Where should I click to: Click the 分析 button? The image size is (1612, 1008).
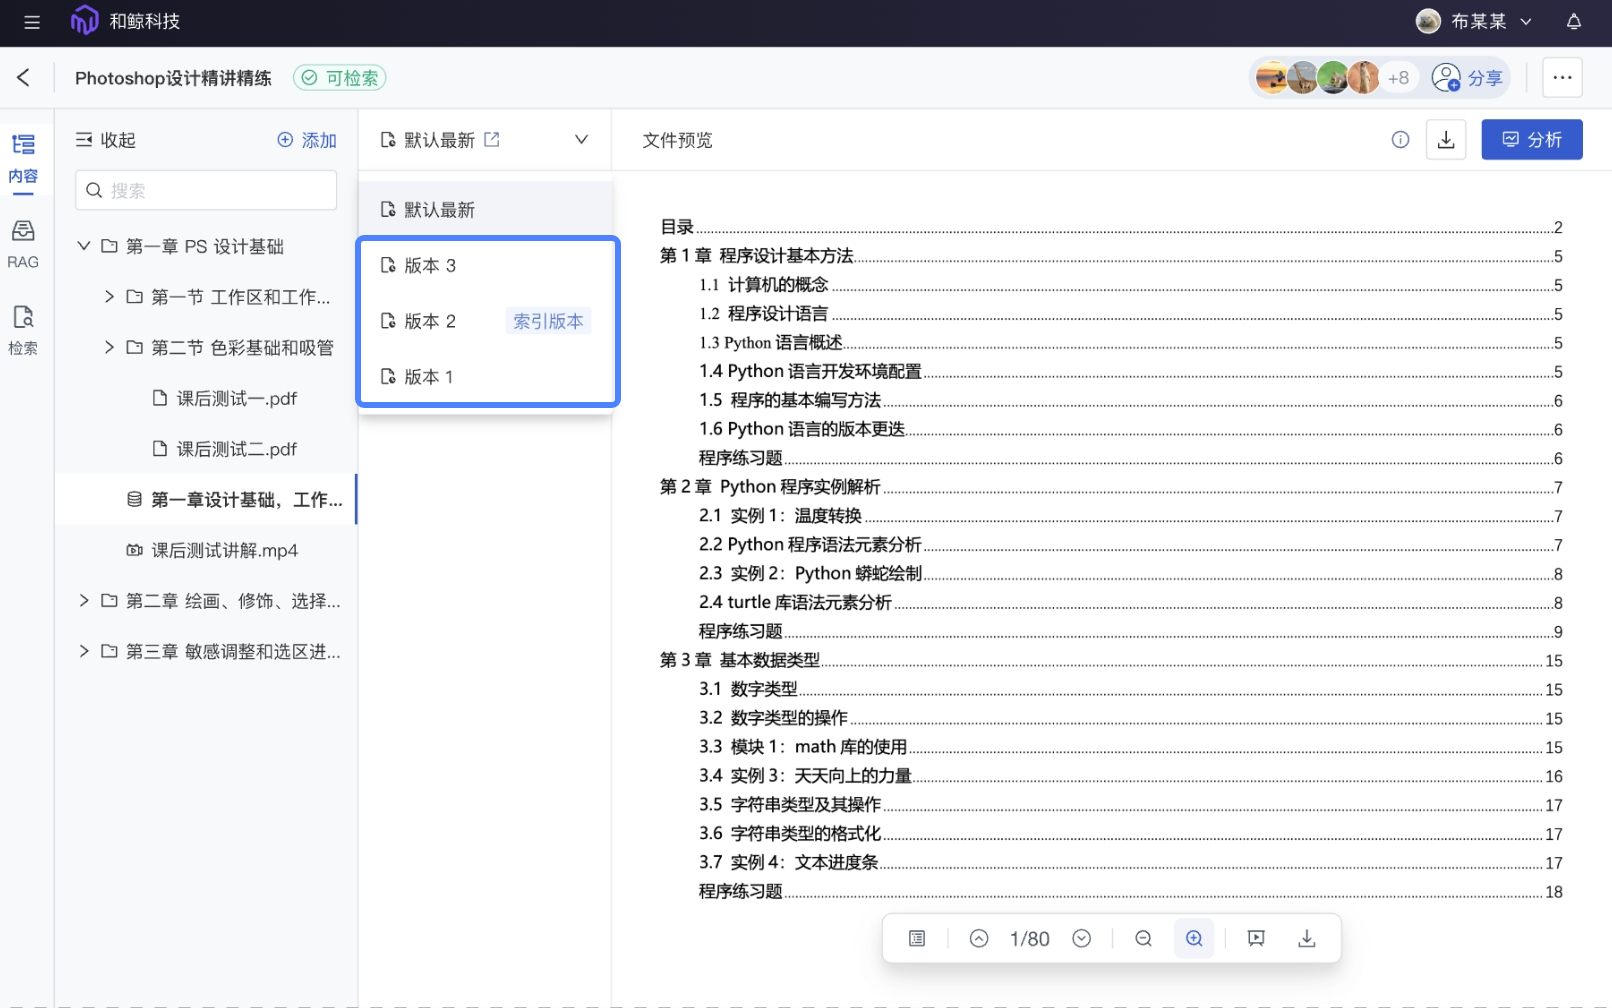(1531, 139)
